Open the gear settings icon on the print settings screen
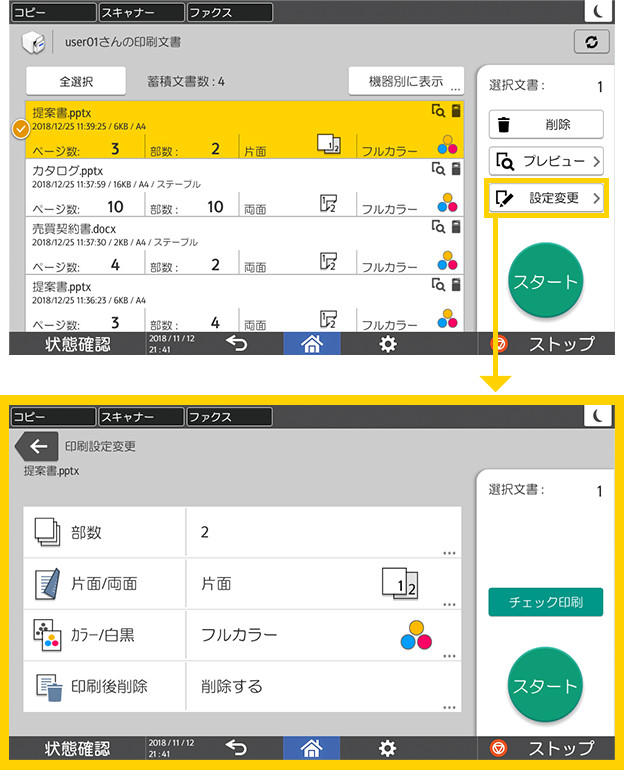This screenshot has height=770, width=624. point(387,747)
